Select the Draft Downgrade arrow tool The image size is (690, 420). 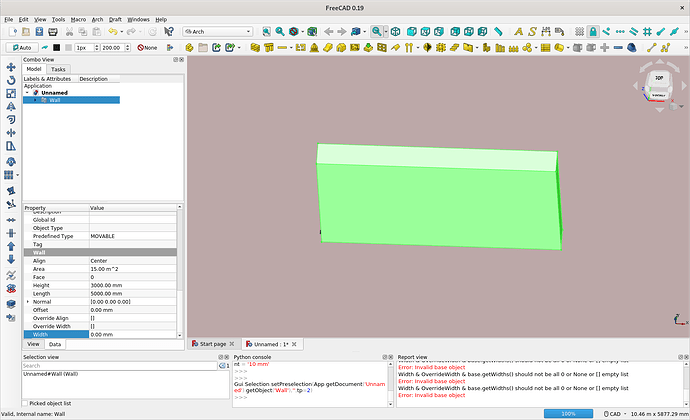coord(11,260)
